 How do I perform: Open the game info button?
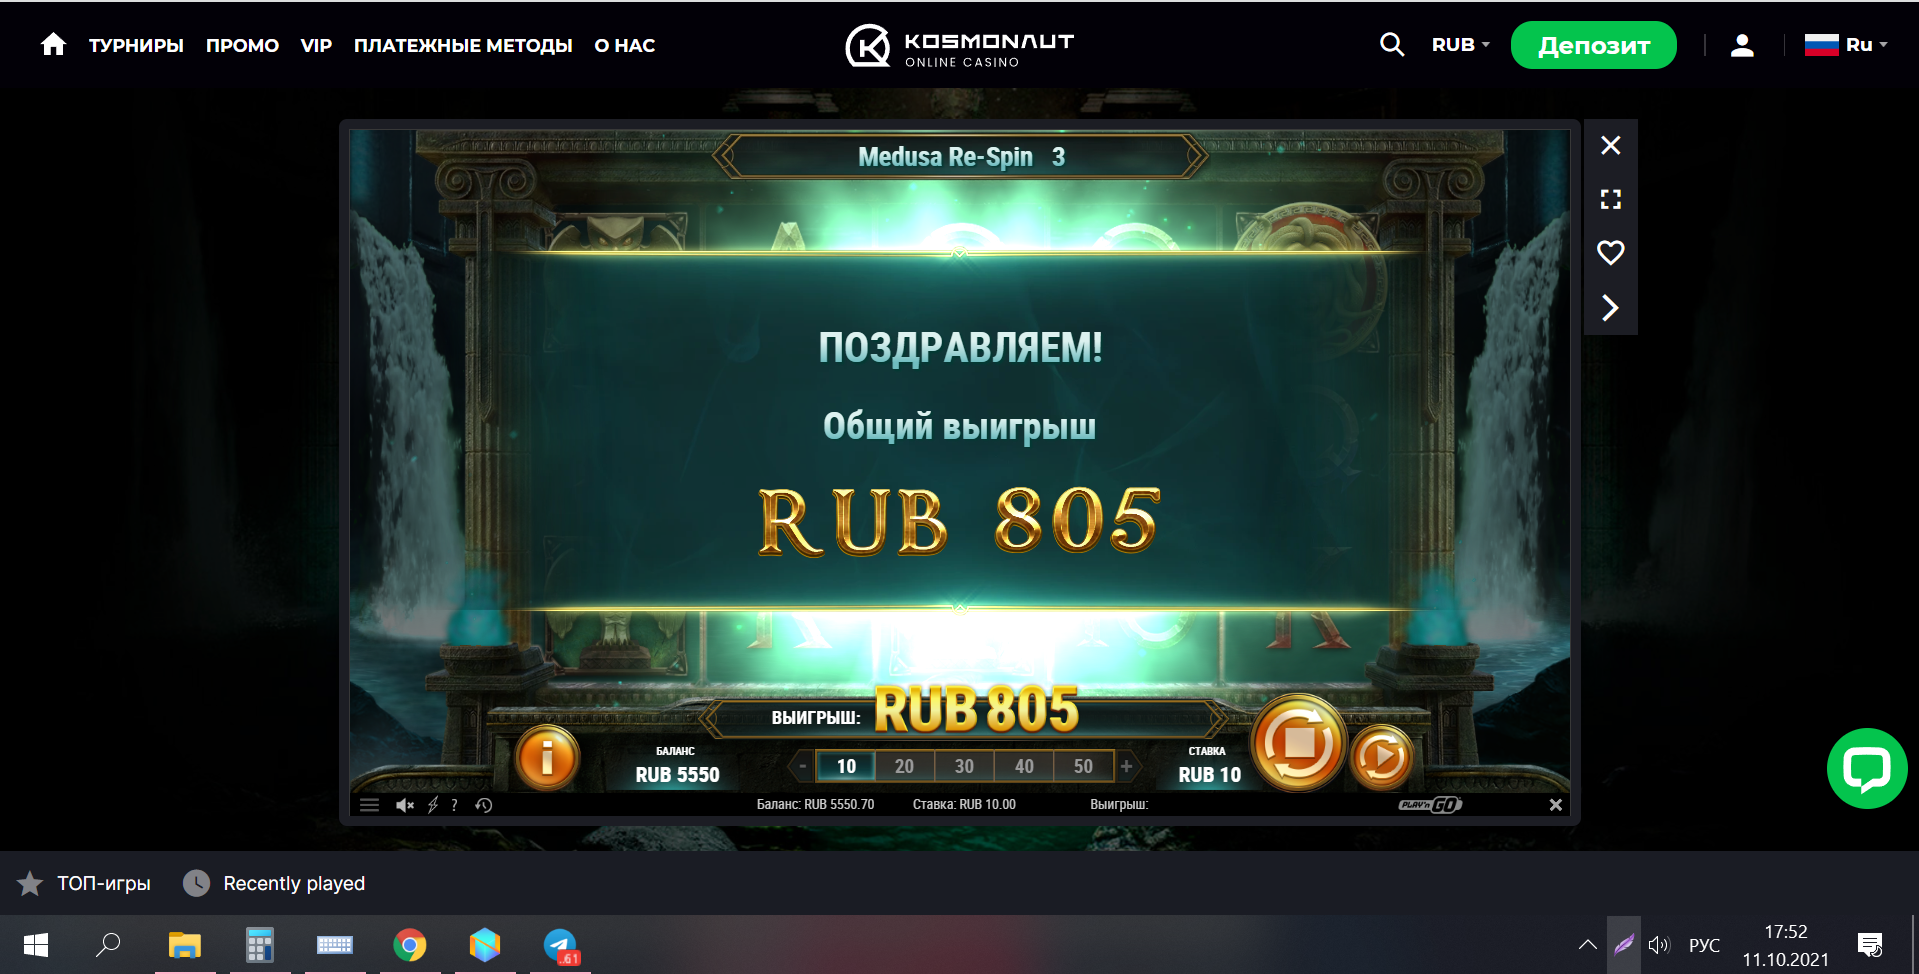click(x=546, y=757)
